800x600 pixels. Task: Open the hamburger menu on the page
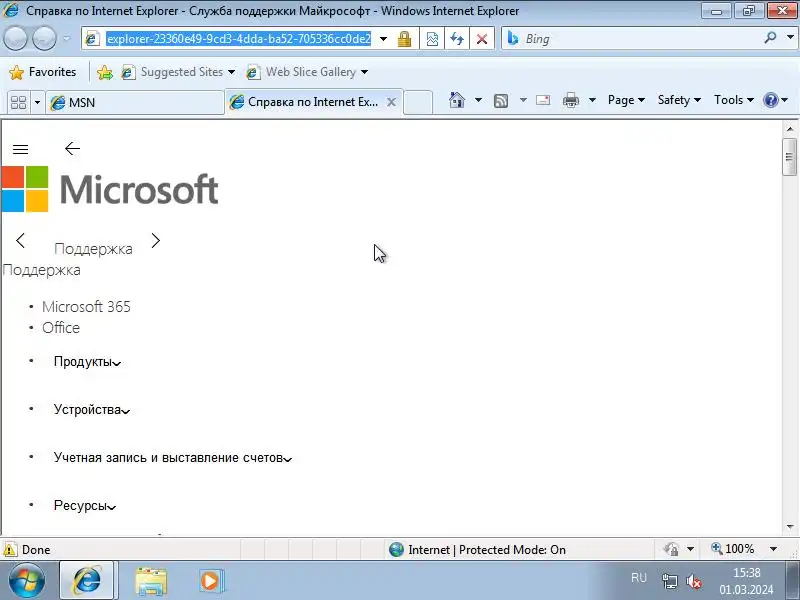20,149
